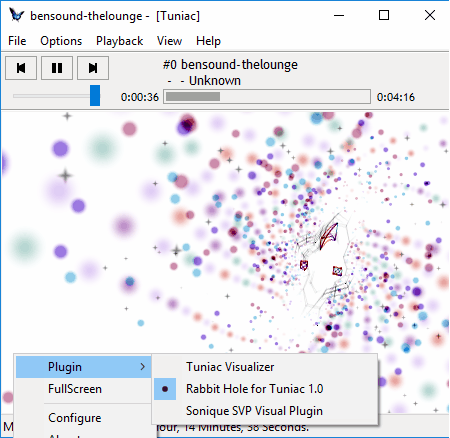450x438 pixels.
Task: Click the blue volume slider handle
Action: (95, 95)
